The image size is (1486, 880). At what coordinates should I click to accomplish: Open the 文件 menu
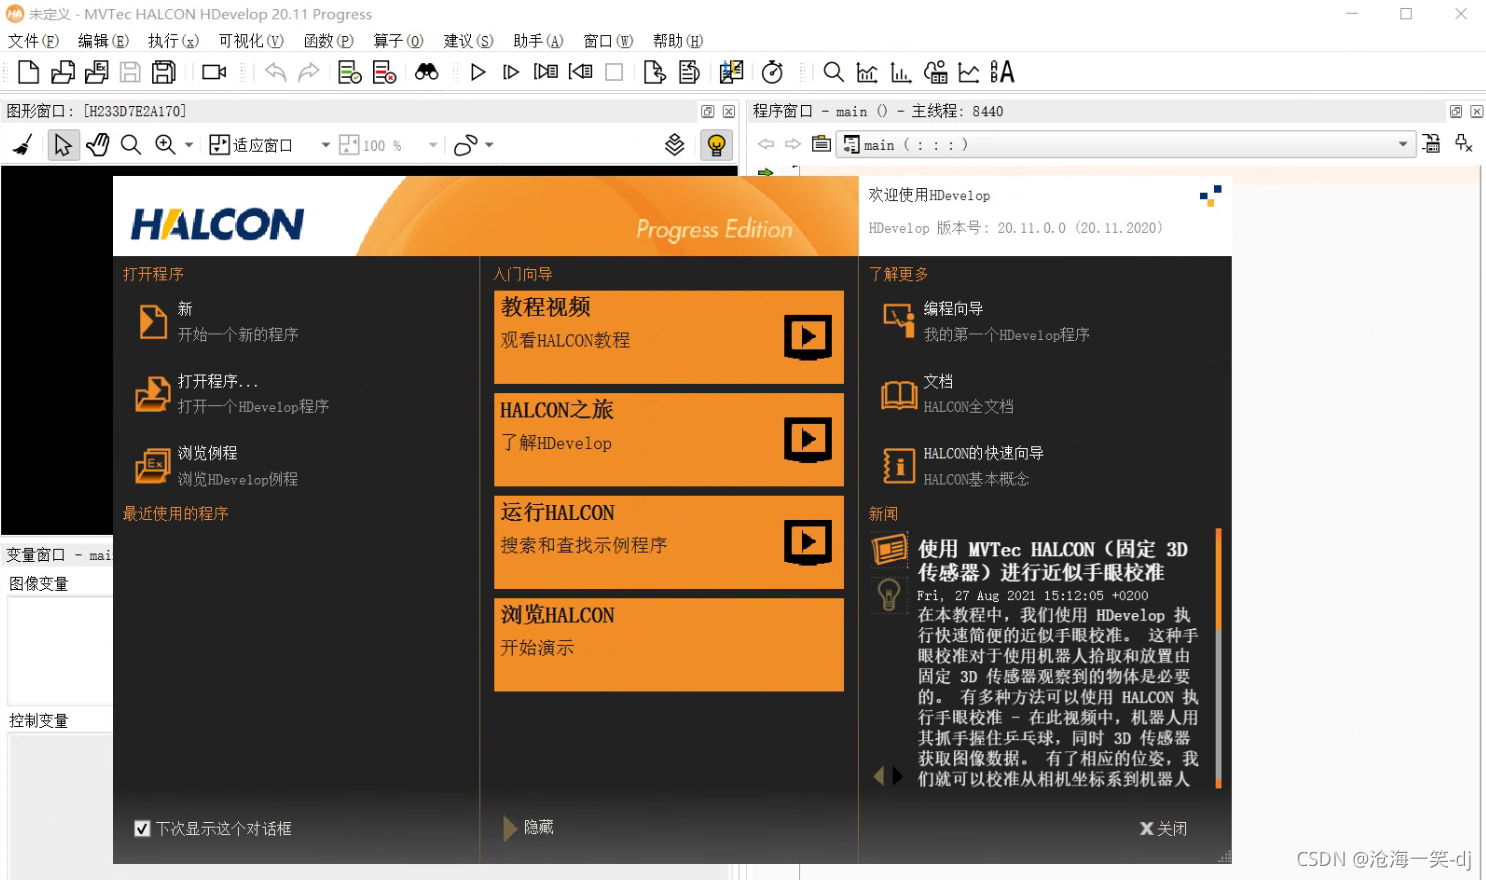tap(33, 41)
